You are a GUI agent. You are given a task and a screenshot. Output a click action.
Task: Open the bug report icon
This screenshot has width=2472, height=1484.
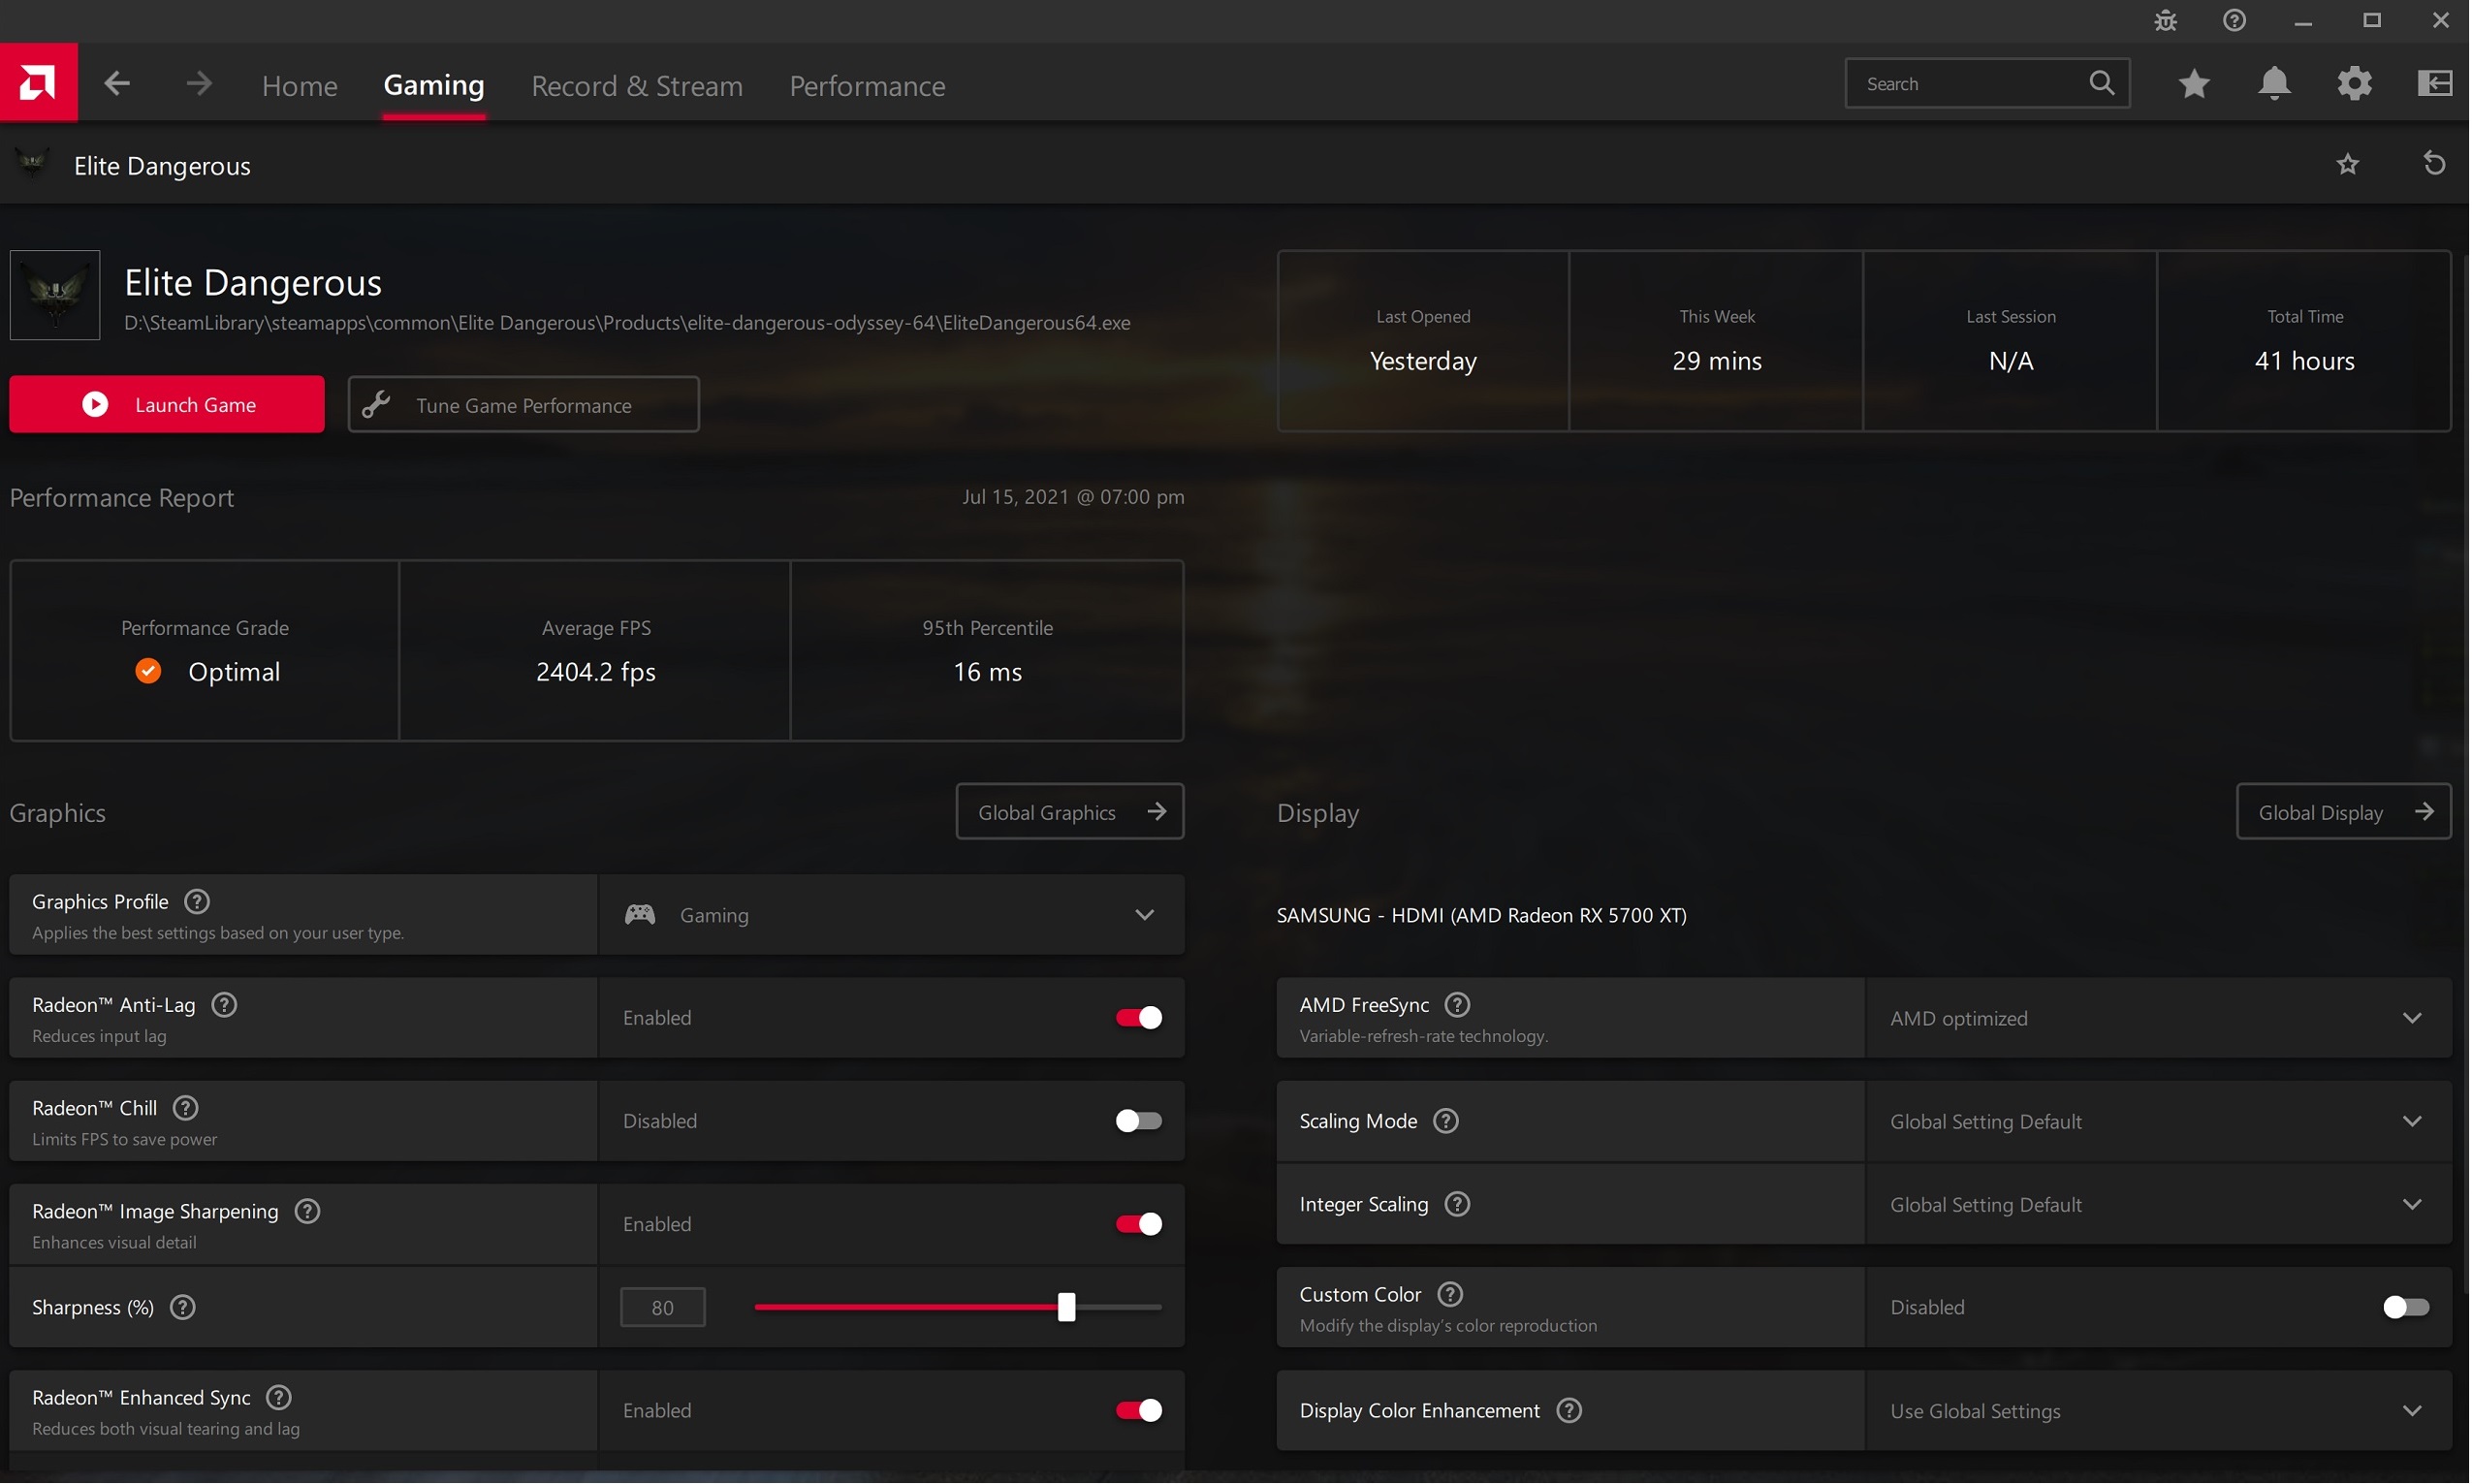click(2166, 21)
